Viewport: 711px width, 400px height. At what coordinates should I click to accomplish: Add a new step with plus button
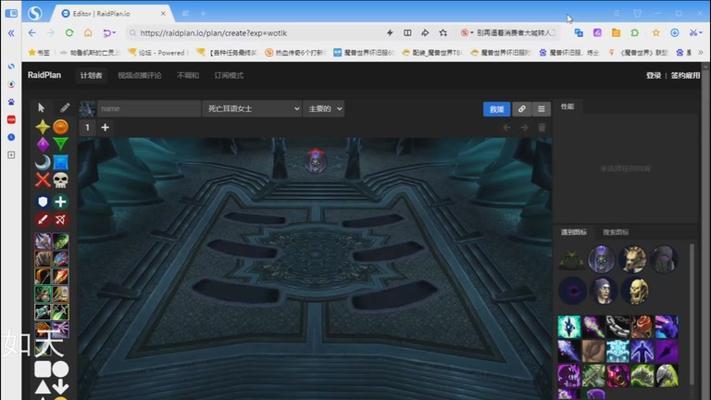(105, 128)
